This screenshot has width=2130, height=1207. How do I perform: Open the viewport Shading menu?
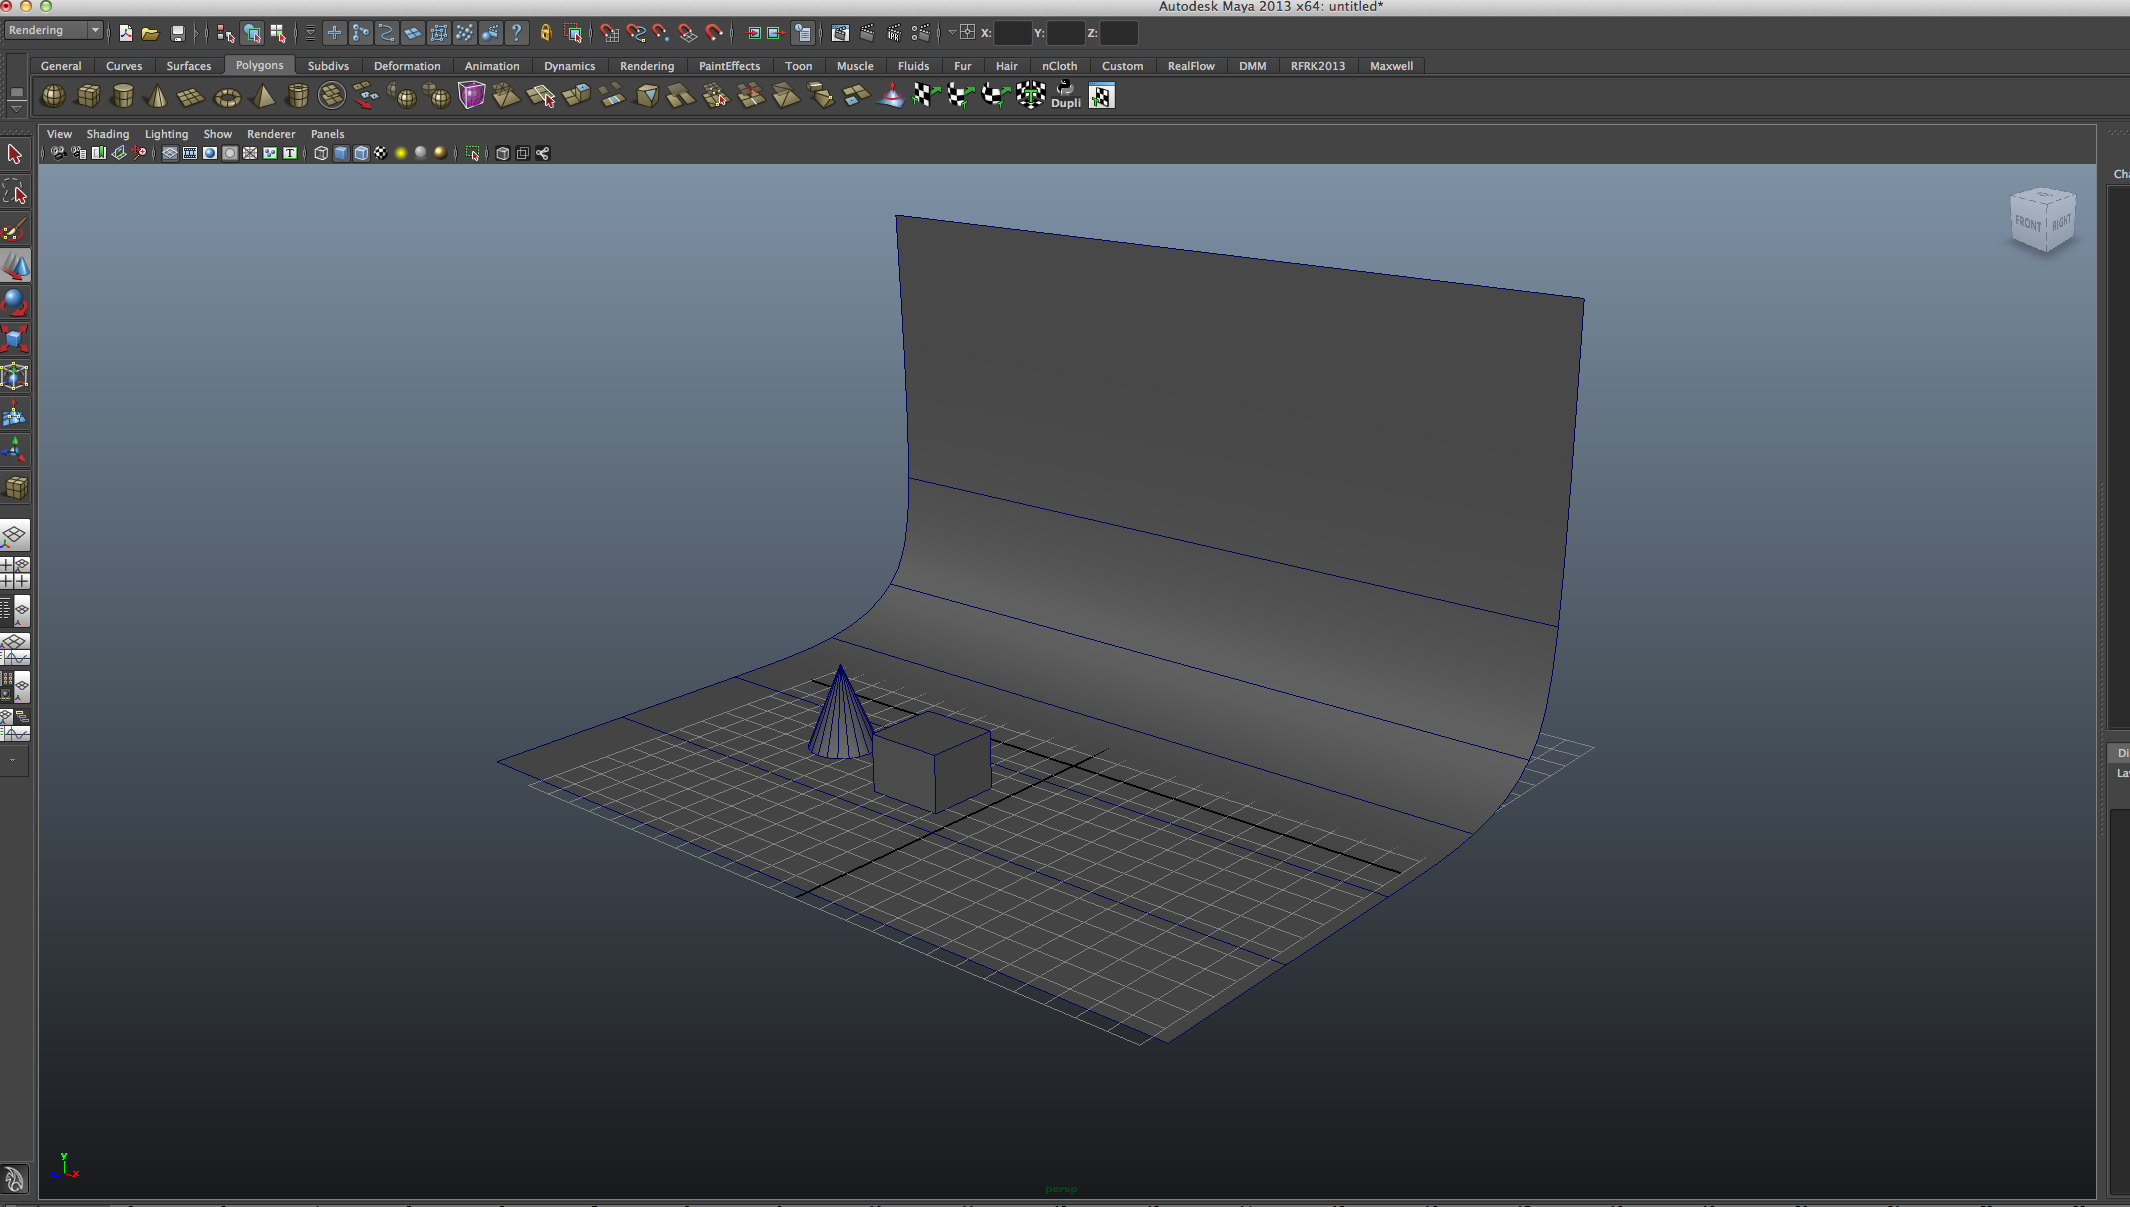pos(107,134)
